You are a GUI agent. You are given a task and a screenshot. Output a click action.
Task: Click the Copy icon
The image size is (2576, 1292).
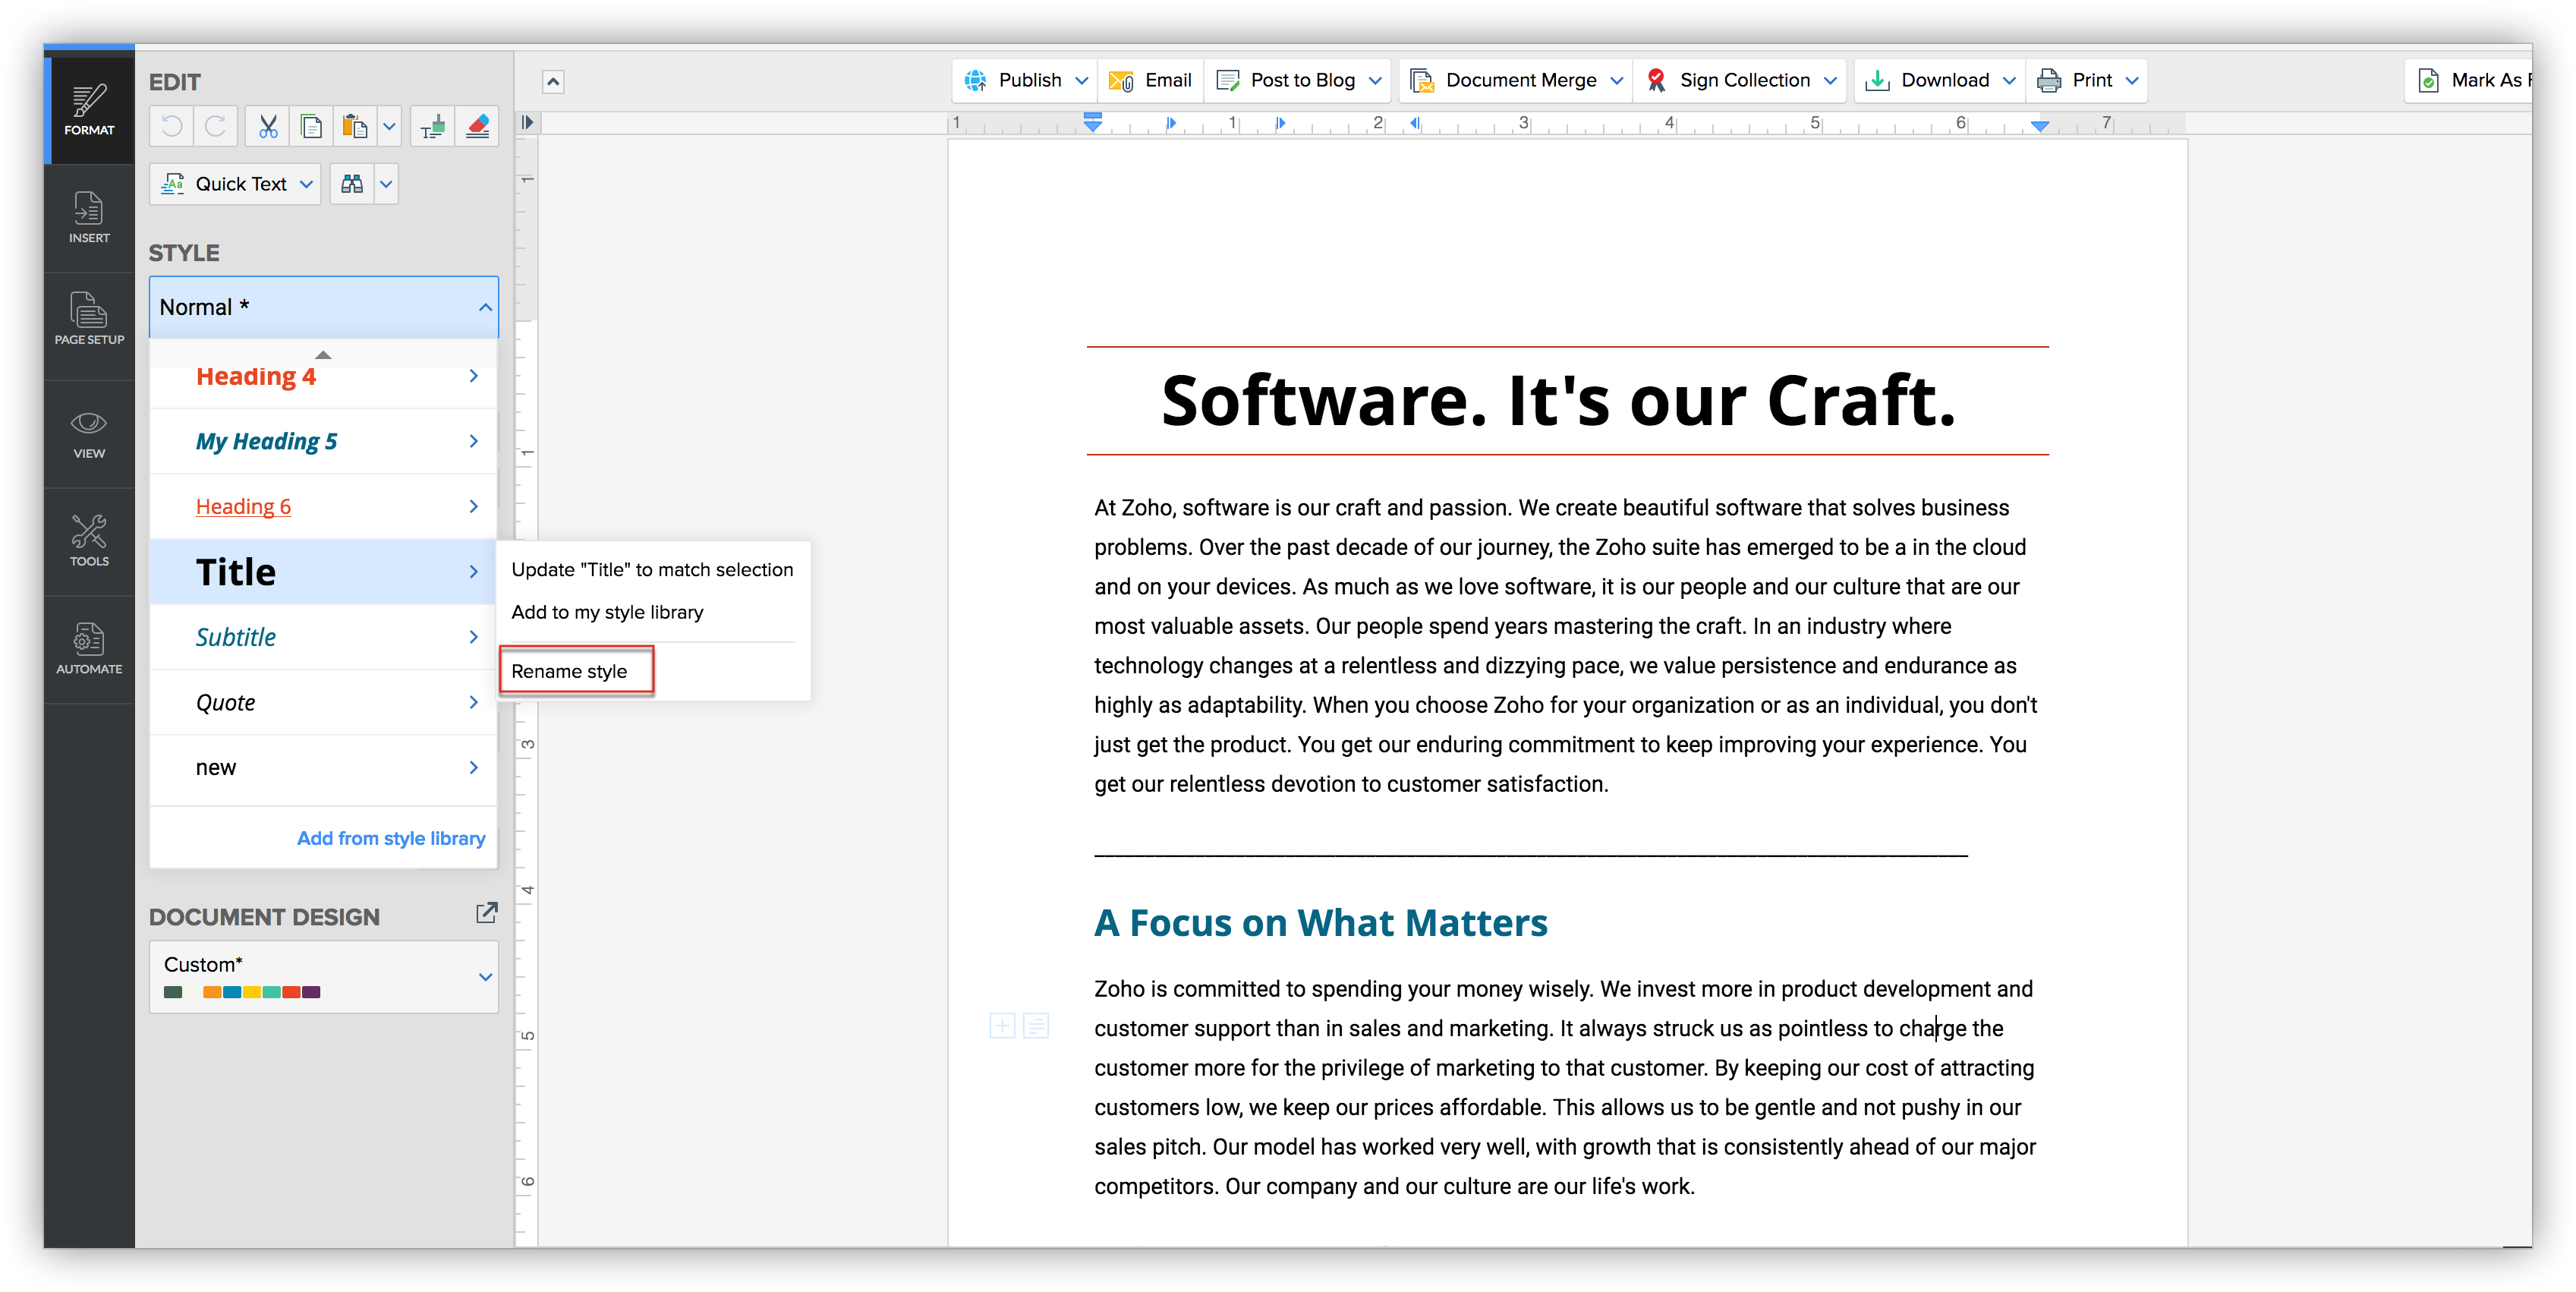(311, 126)
